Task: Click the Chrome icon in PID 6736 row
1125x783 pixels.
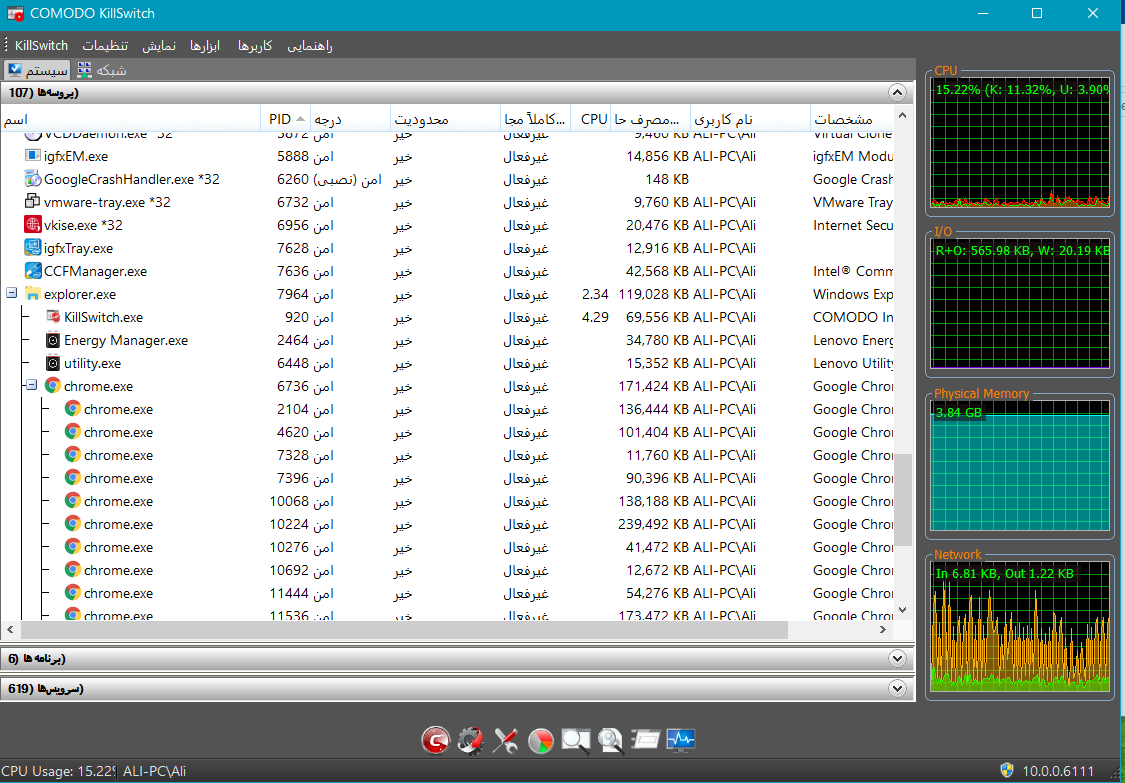Action: (53, 385)
